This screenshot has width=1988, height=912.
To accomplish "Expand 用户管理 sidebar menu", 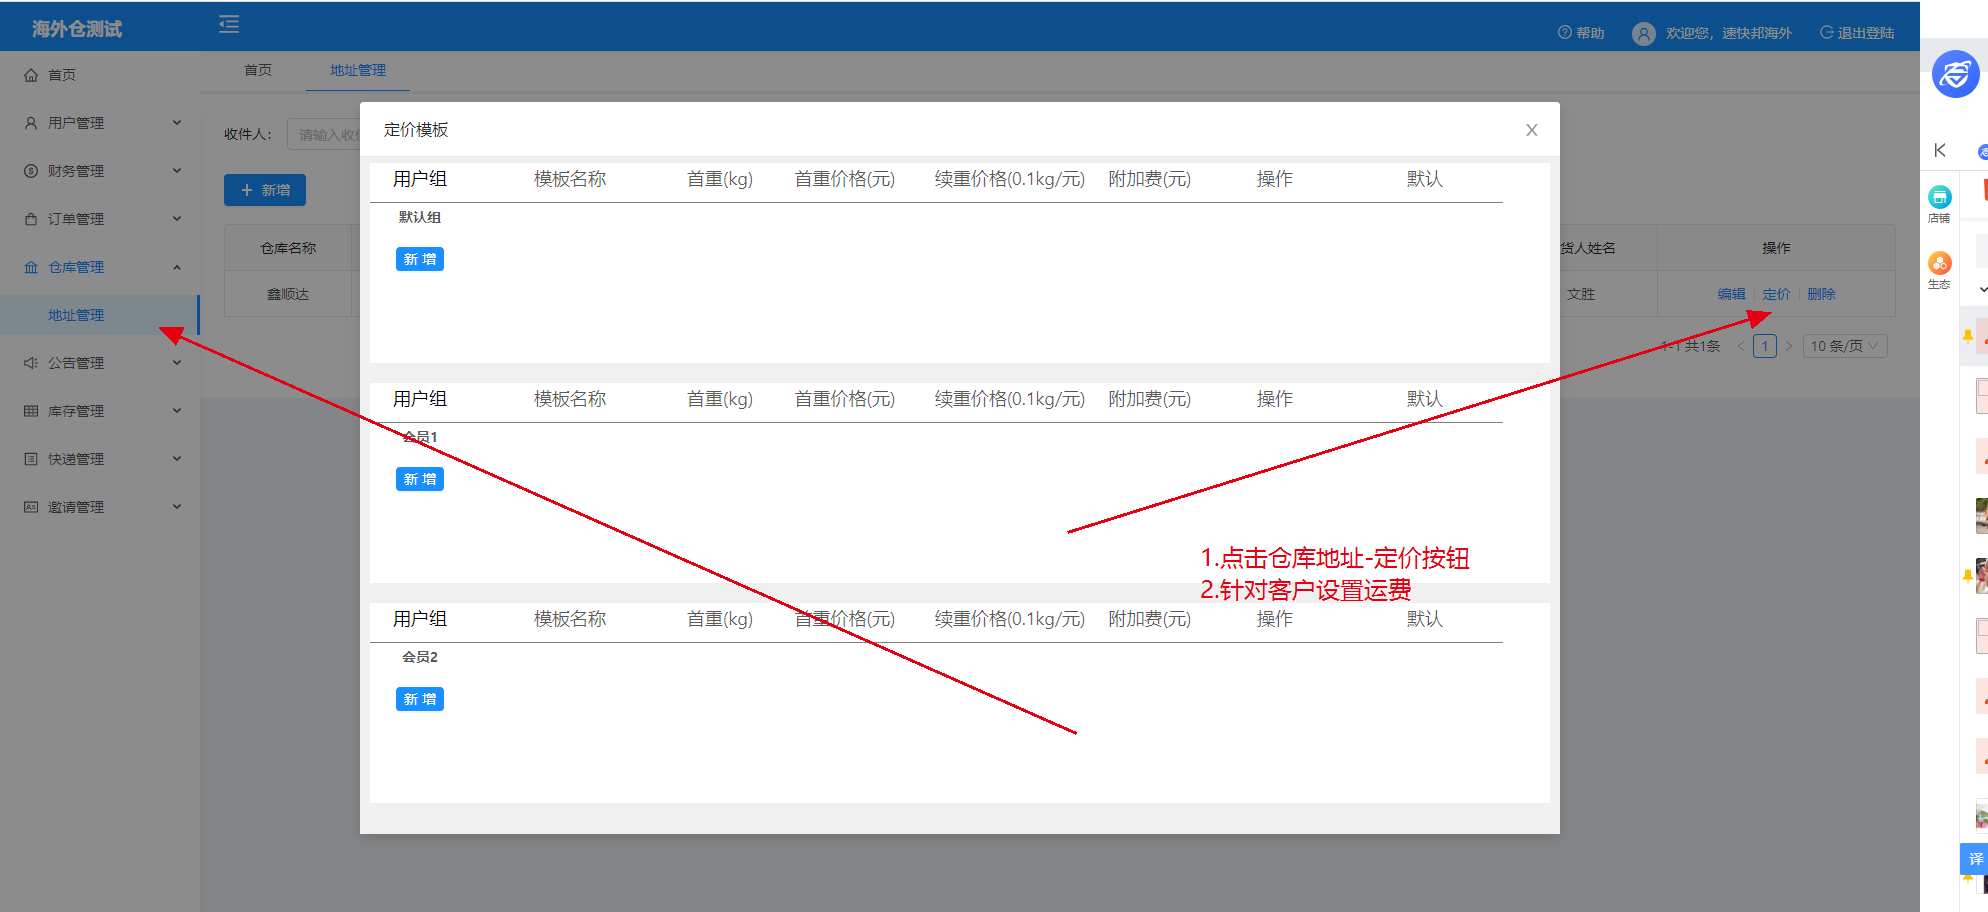I will click(100, 123).
